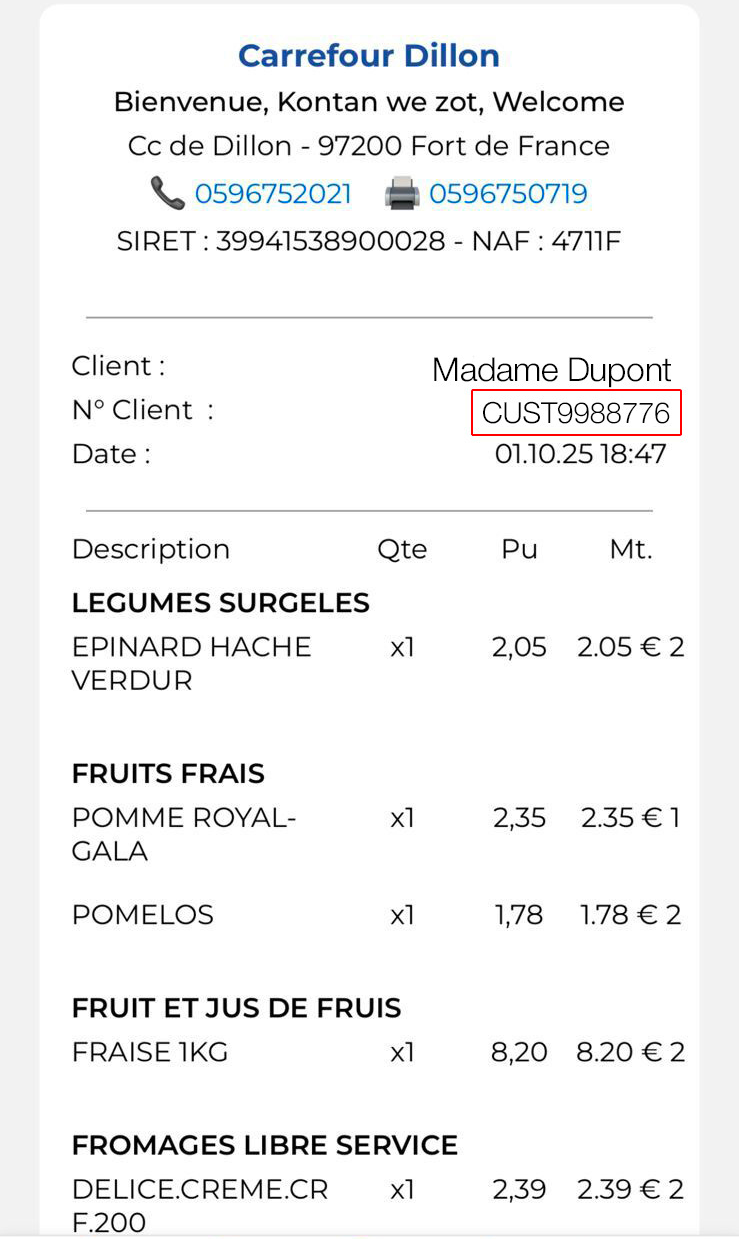Select the POMME ROYAL-GALA item
Viewport: 739px width, 1239px height.
pos(183,834)
